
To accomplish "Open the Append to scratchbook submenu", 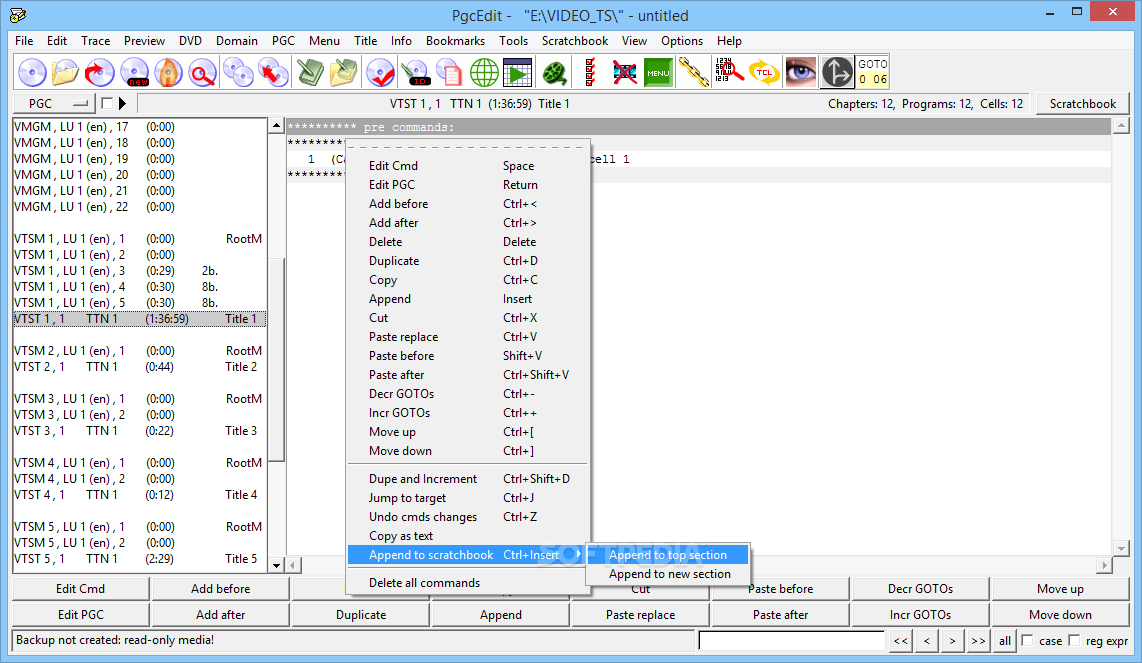I will pos(468,555).
